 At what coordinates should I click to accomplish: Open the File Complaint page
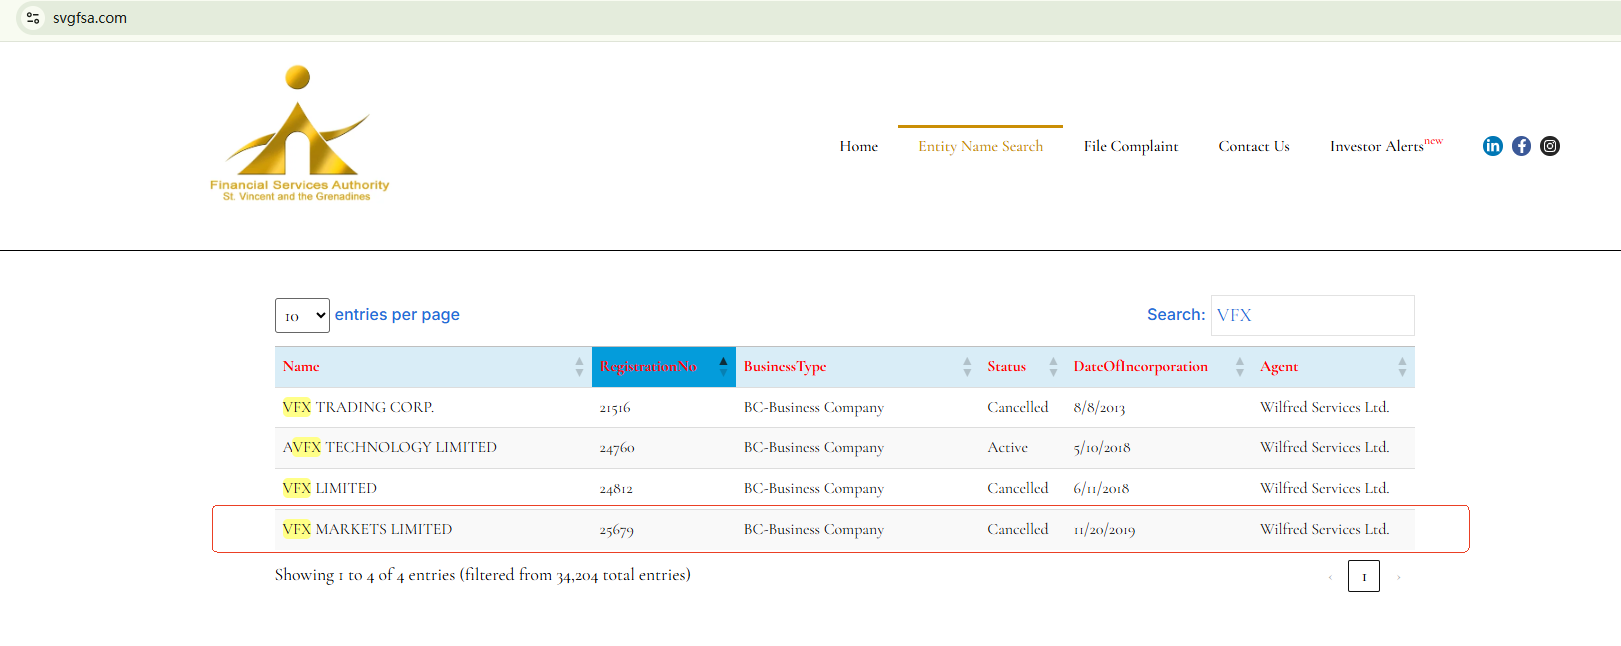[x=1130, y=146]
